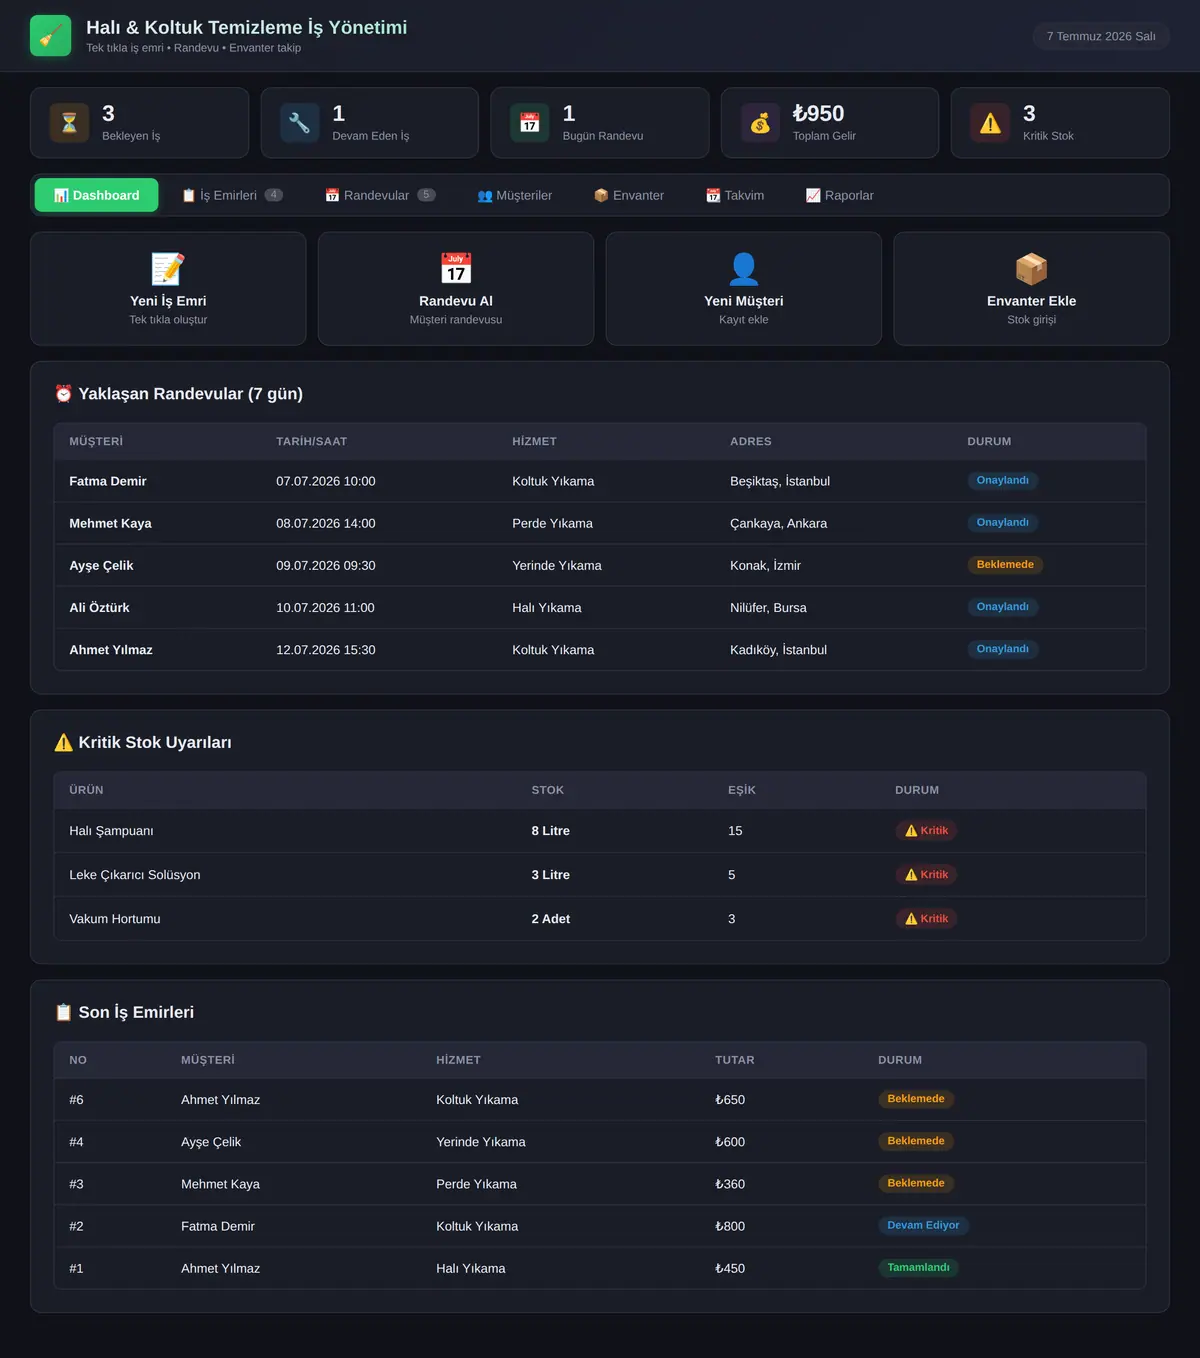Click Perde Yıkama in the Son İş Emirleri table

(x=476, y=1184)
